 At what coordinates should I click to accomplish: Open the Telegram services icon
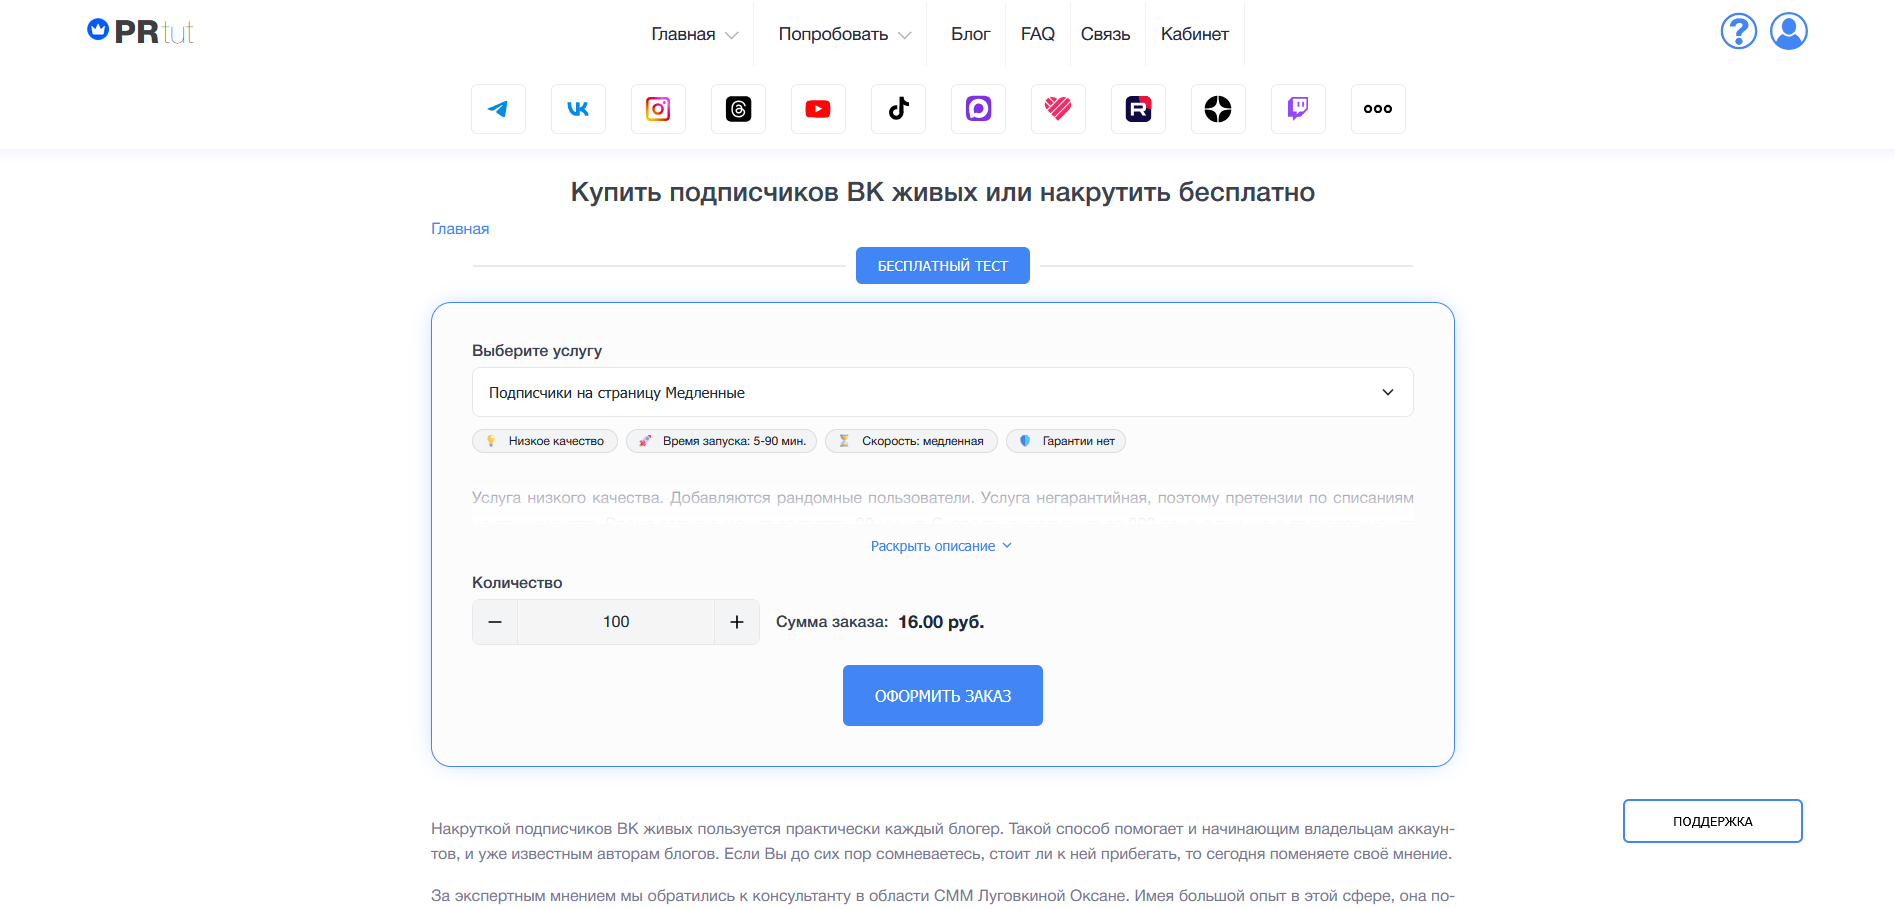[498, 109]
